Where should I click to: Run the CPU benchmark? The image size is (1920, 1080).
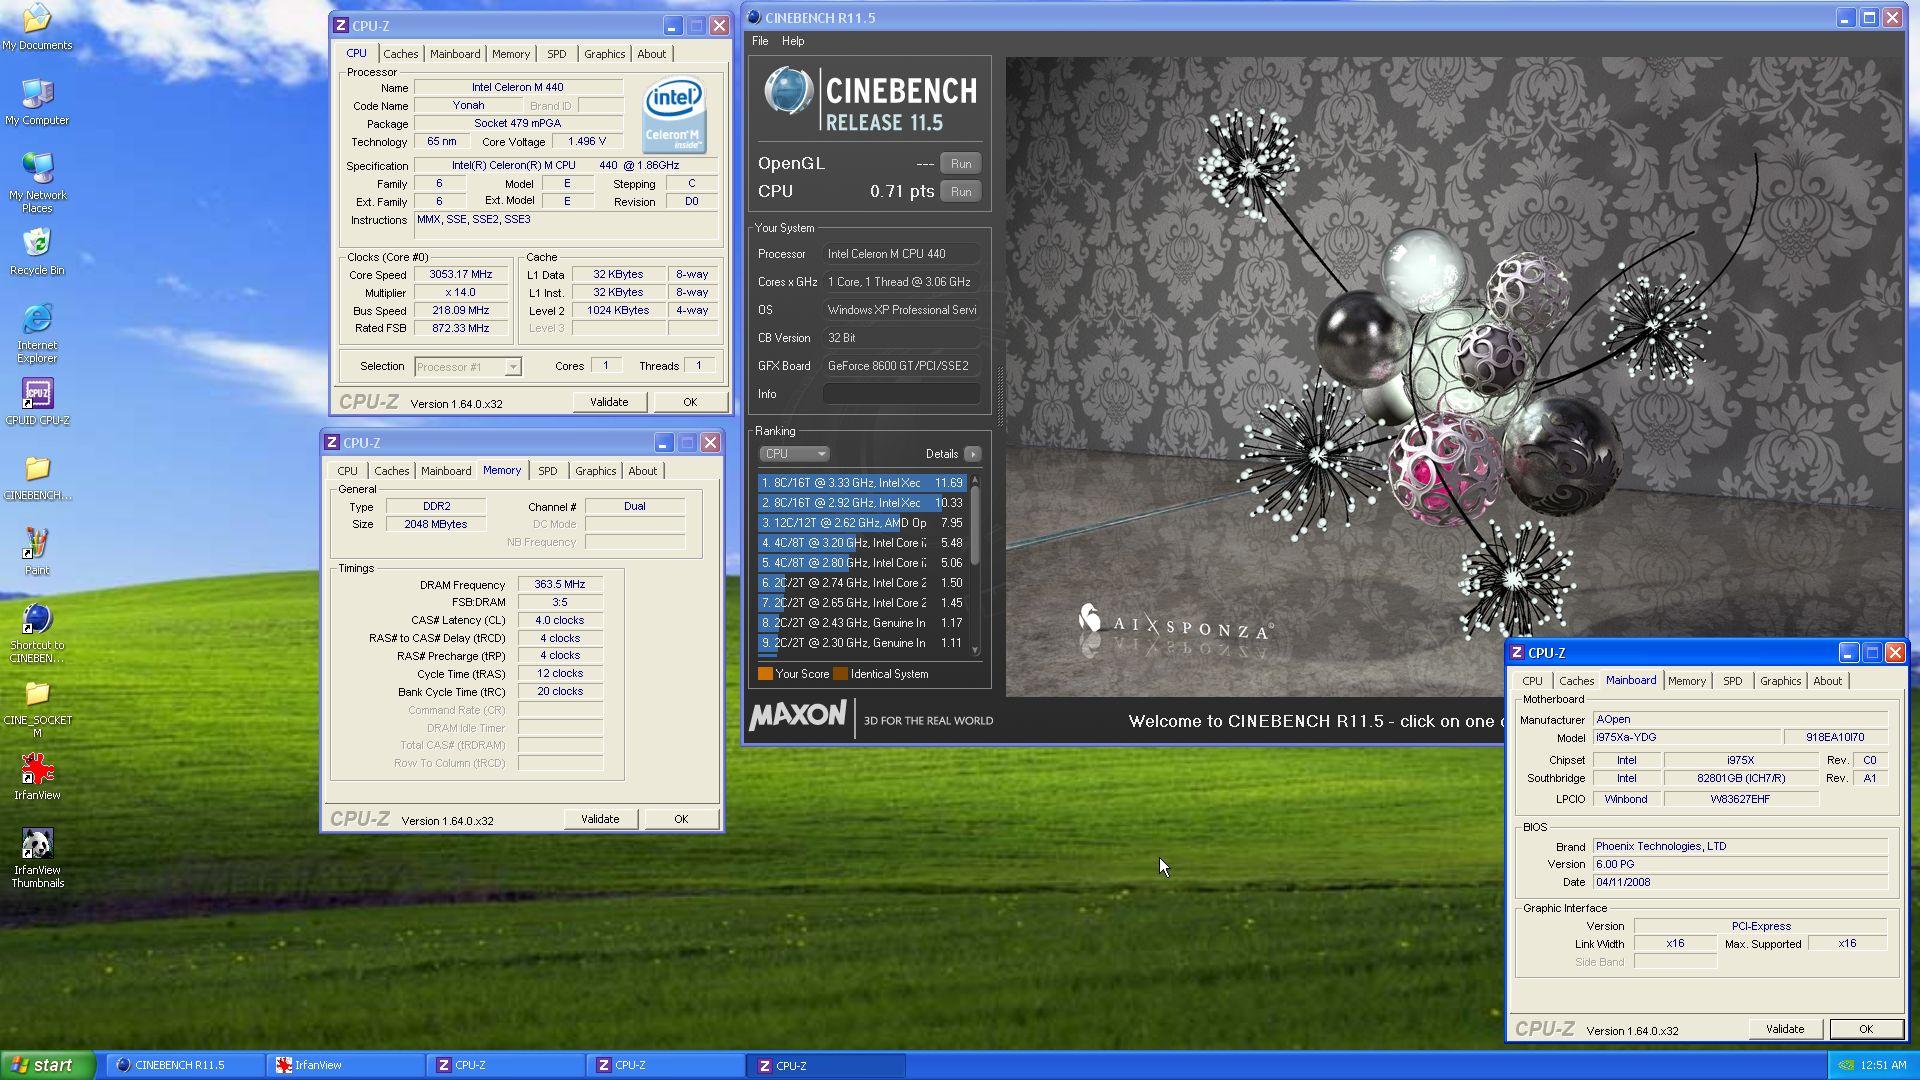point(961,192)
